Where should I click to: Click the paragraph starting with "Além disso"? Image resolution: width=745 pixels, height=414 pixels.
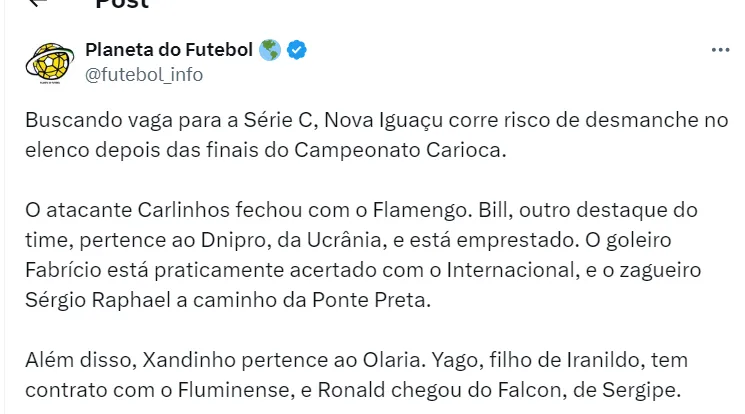(370, 372)
